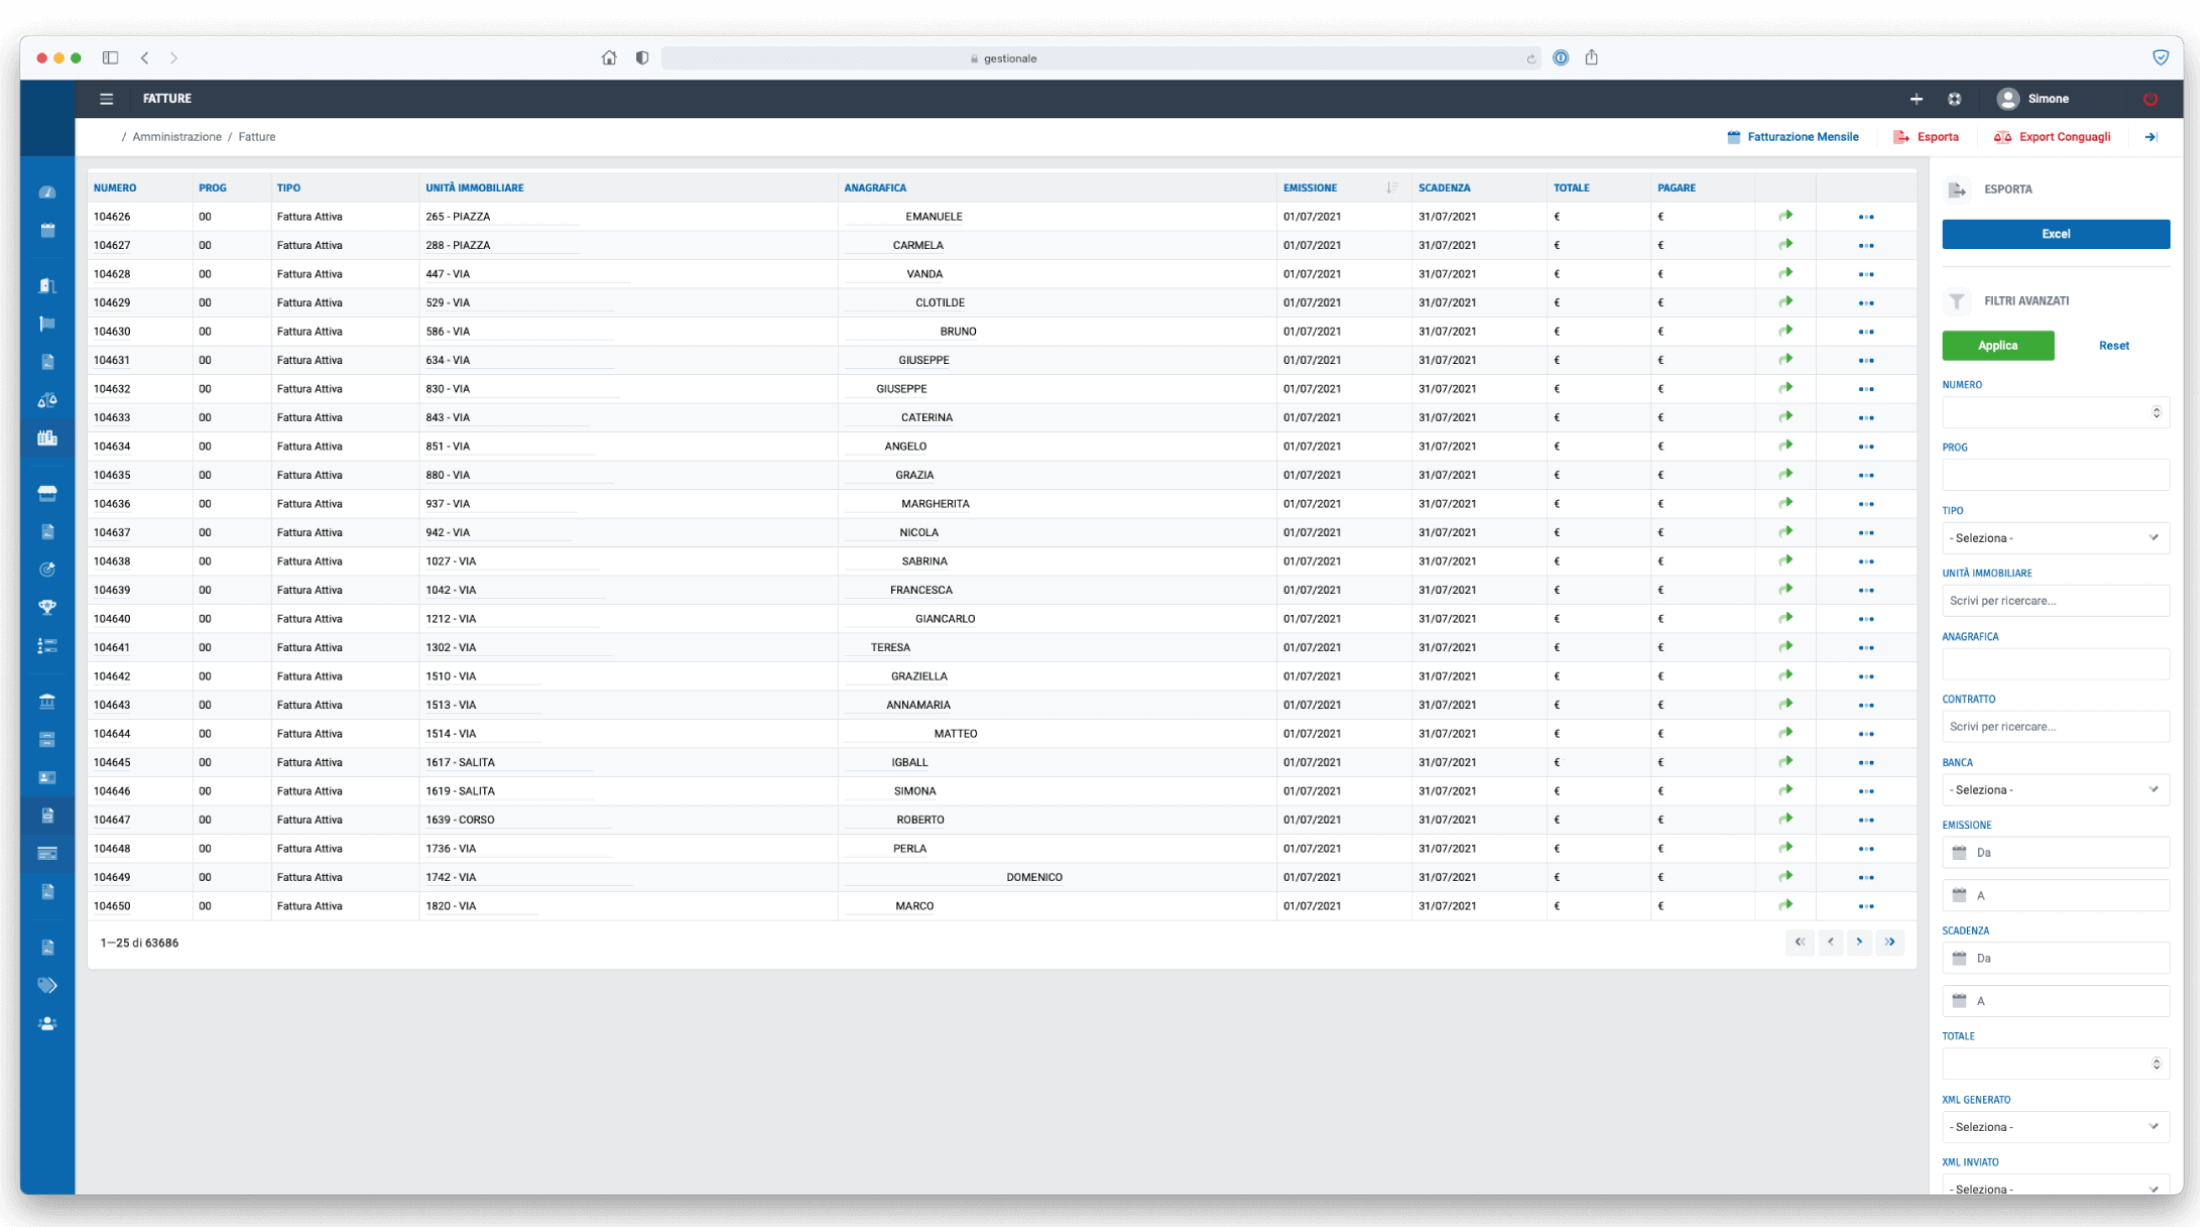Open the hamburger menu next to FATTURE
Image resolution: width=2200 pixels, height=1227 pixels.
[106, 98]
